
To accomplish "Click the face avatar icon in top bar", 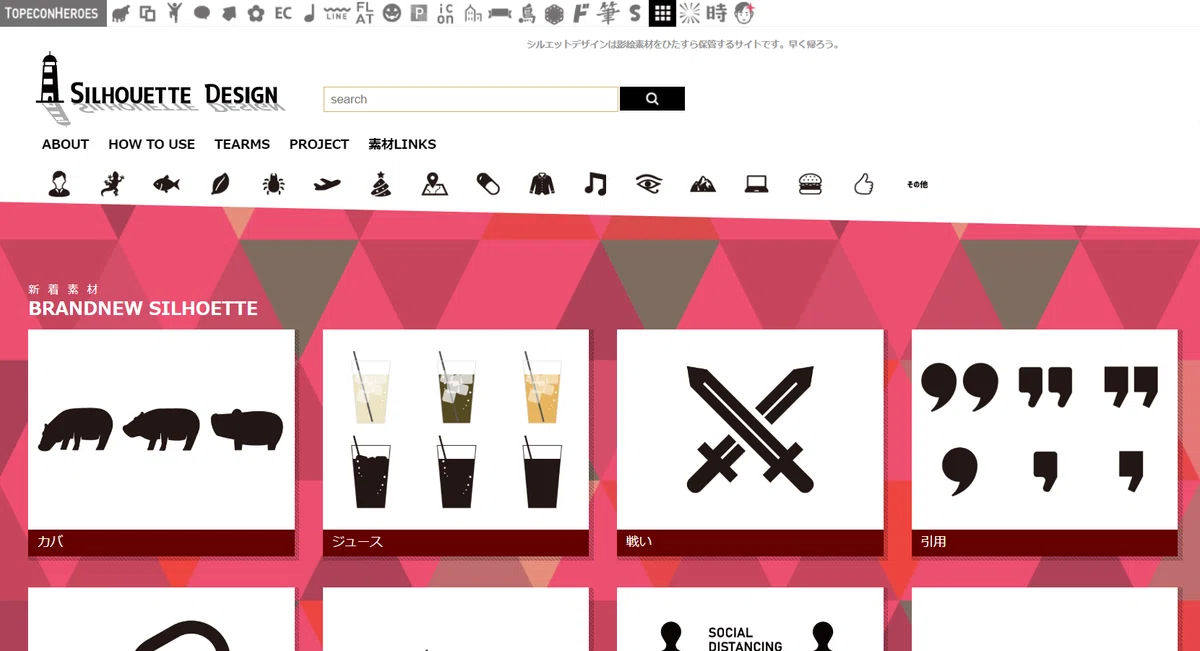I will point(744,13).
